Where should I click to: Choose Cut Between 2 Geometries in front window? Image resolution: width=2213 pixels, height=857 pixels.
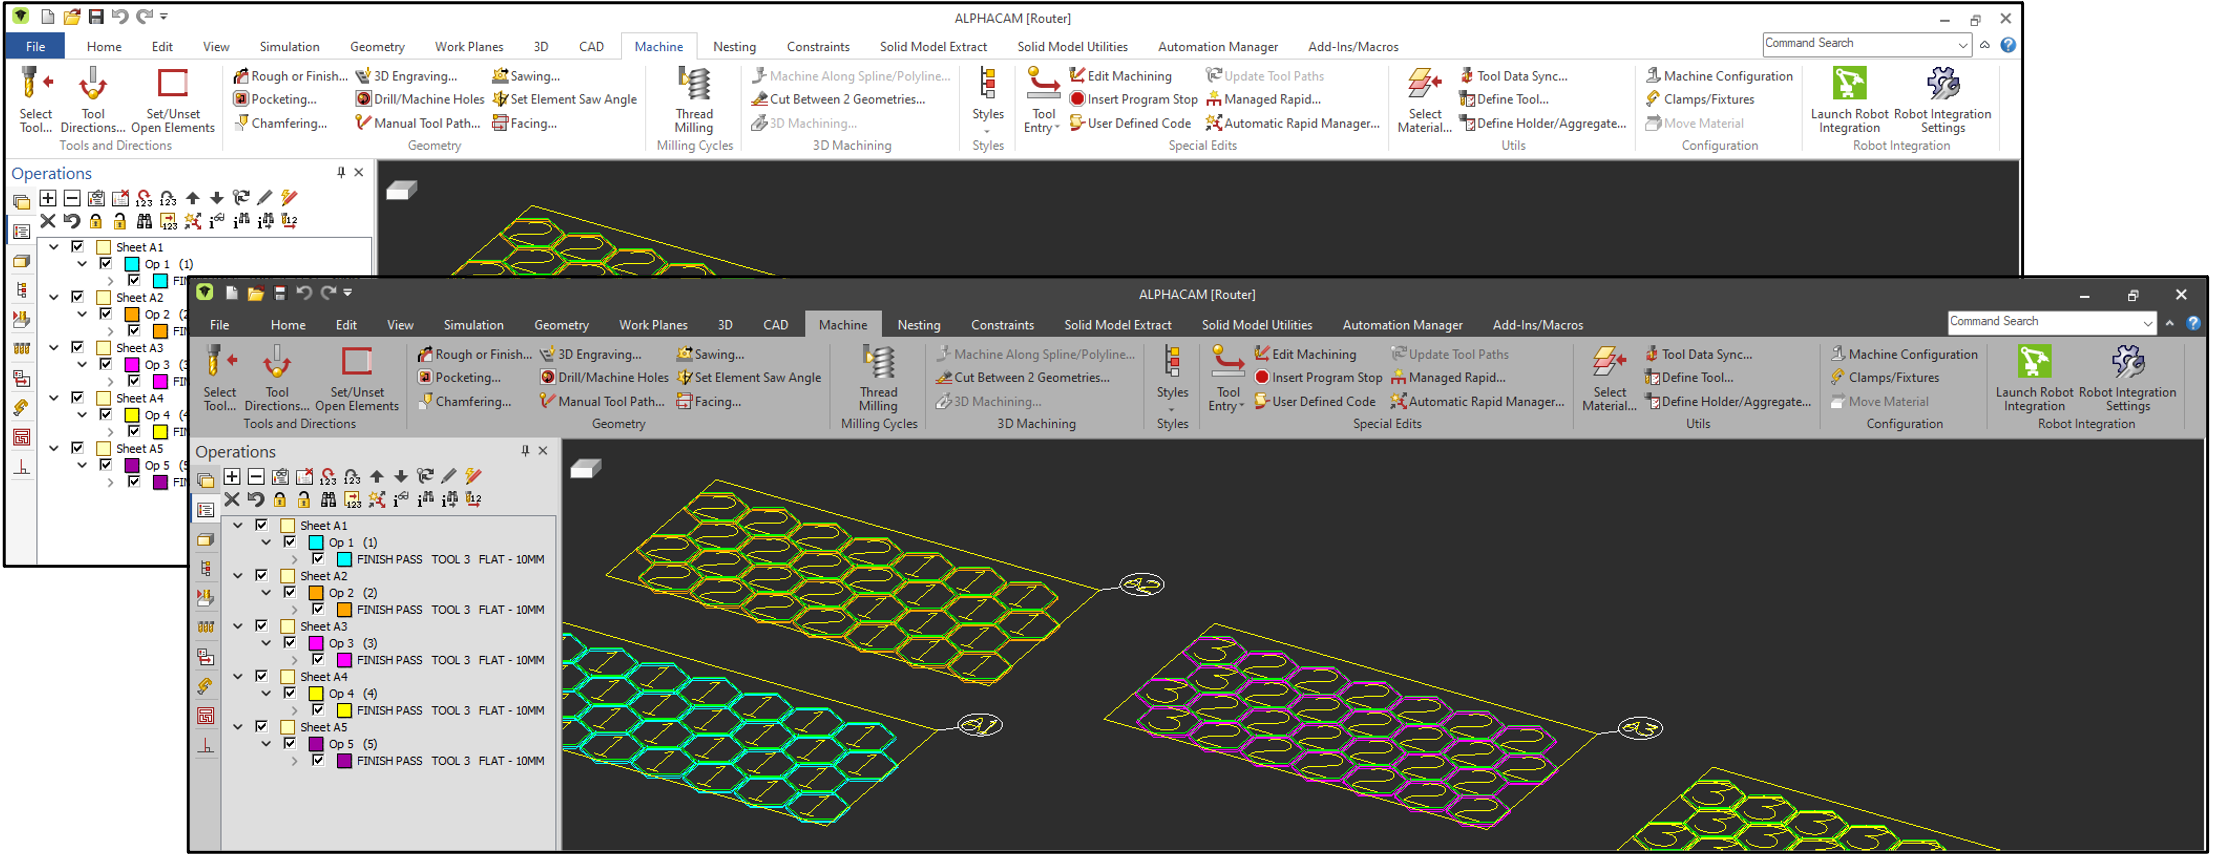click(x=1023, y=378)
